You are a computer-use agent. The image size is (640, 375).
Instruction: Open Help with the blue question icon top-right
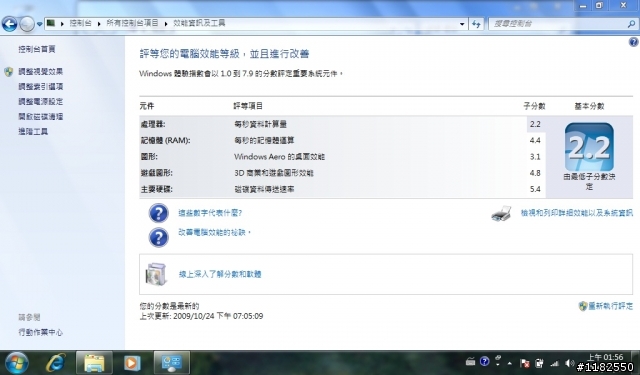(x=633, y=42)
